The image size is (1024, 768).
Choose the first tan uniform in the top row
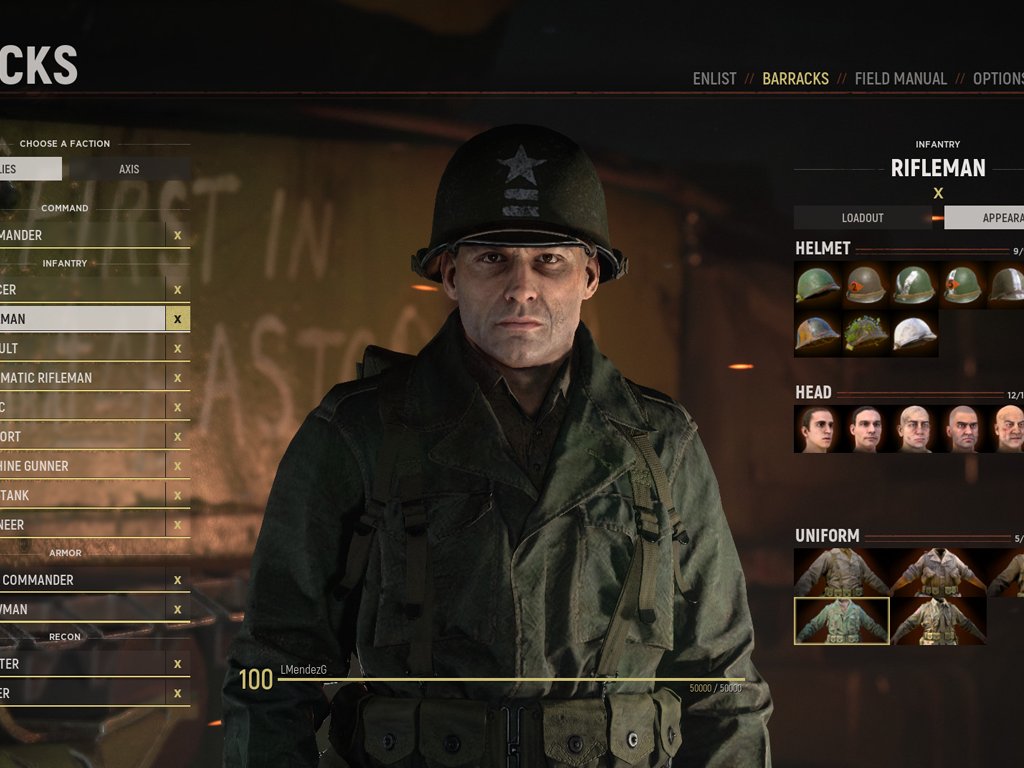pos(842,572)
